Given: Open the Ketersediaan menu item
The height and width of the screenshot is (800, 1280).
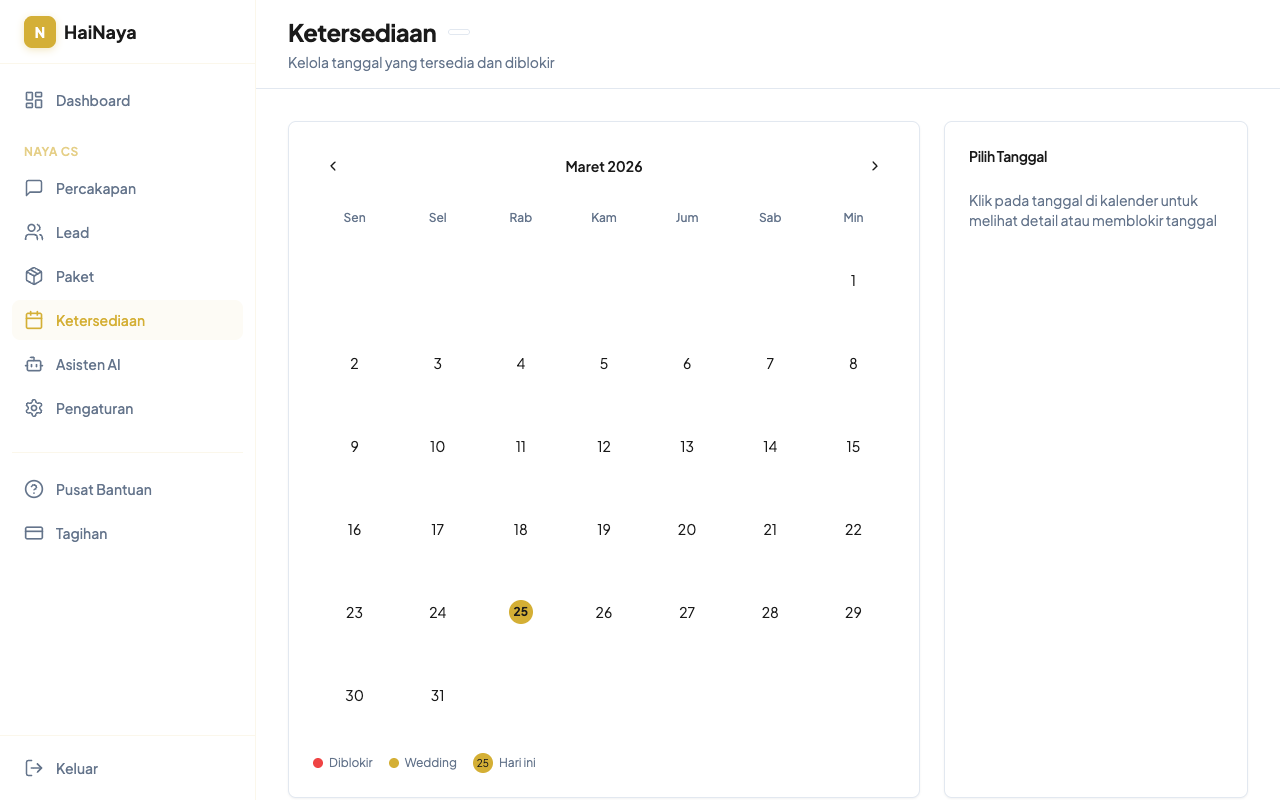Looking at the screenshot, I should (x=100, y=320).
